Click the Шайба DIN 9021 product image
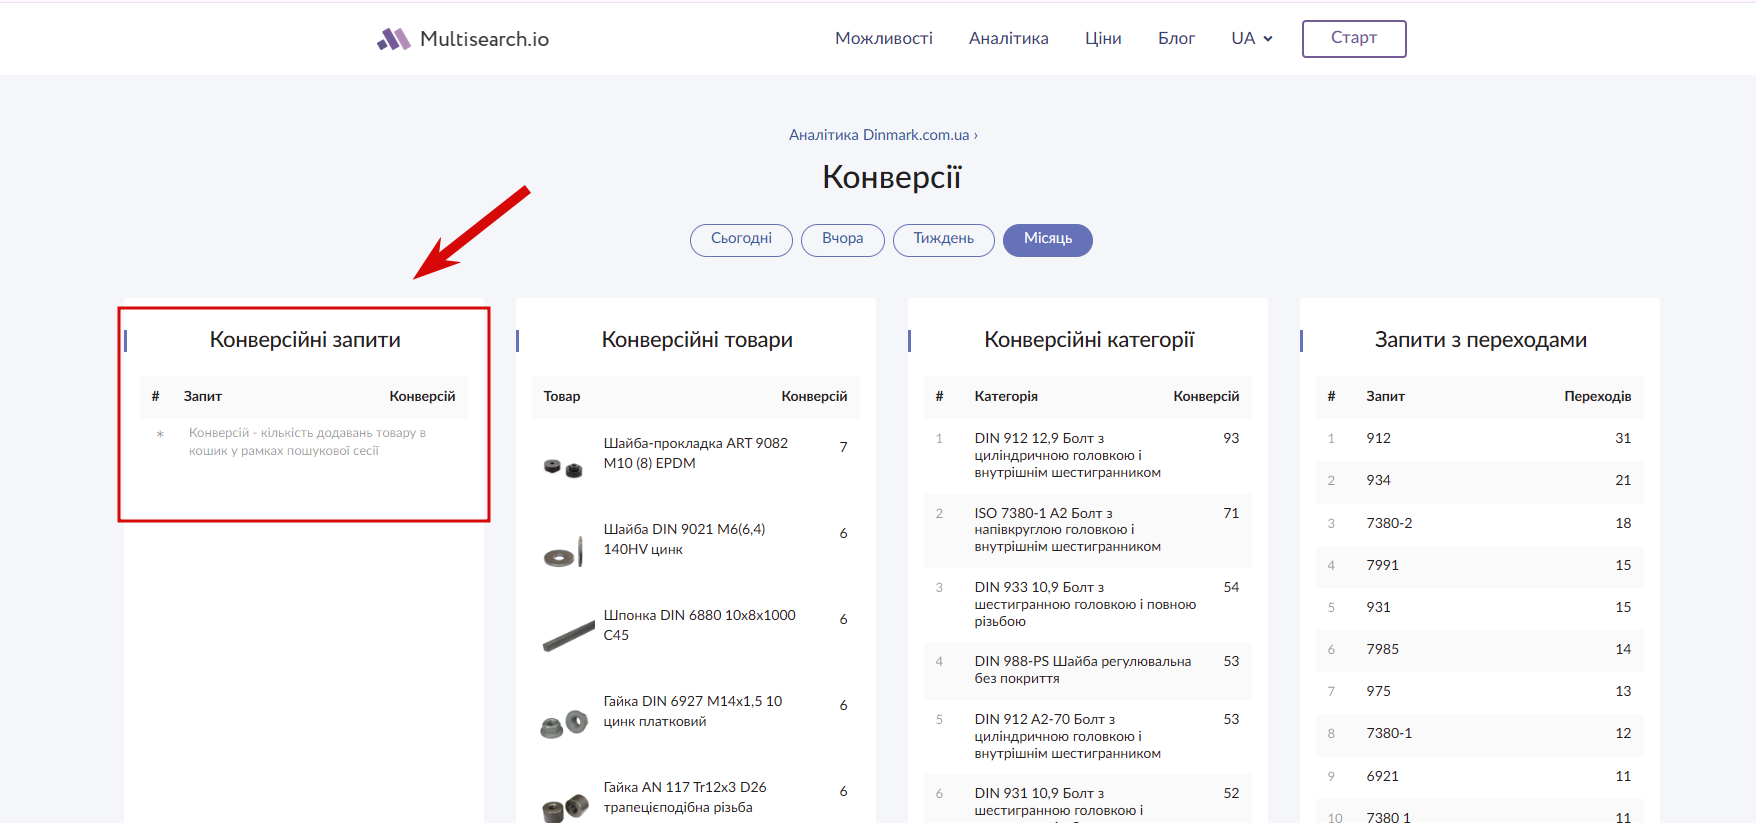 [563, 552]
